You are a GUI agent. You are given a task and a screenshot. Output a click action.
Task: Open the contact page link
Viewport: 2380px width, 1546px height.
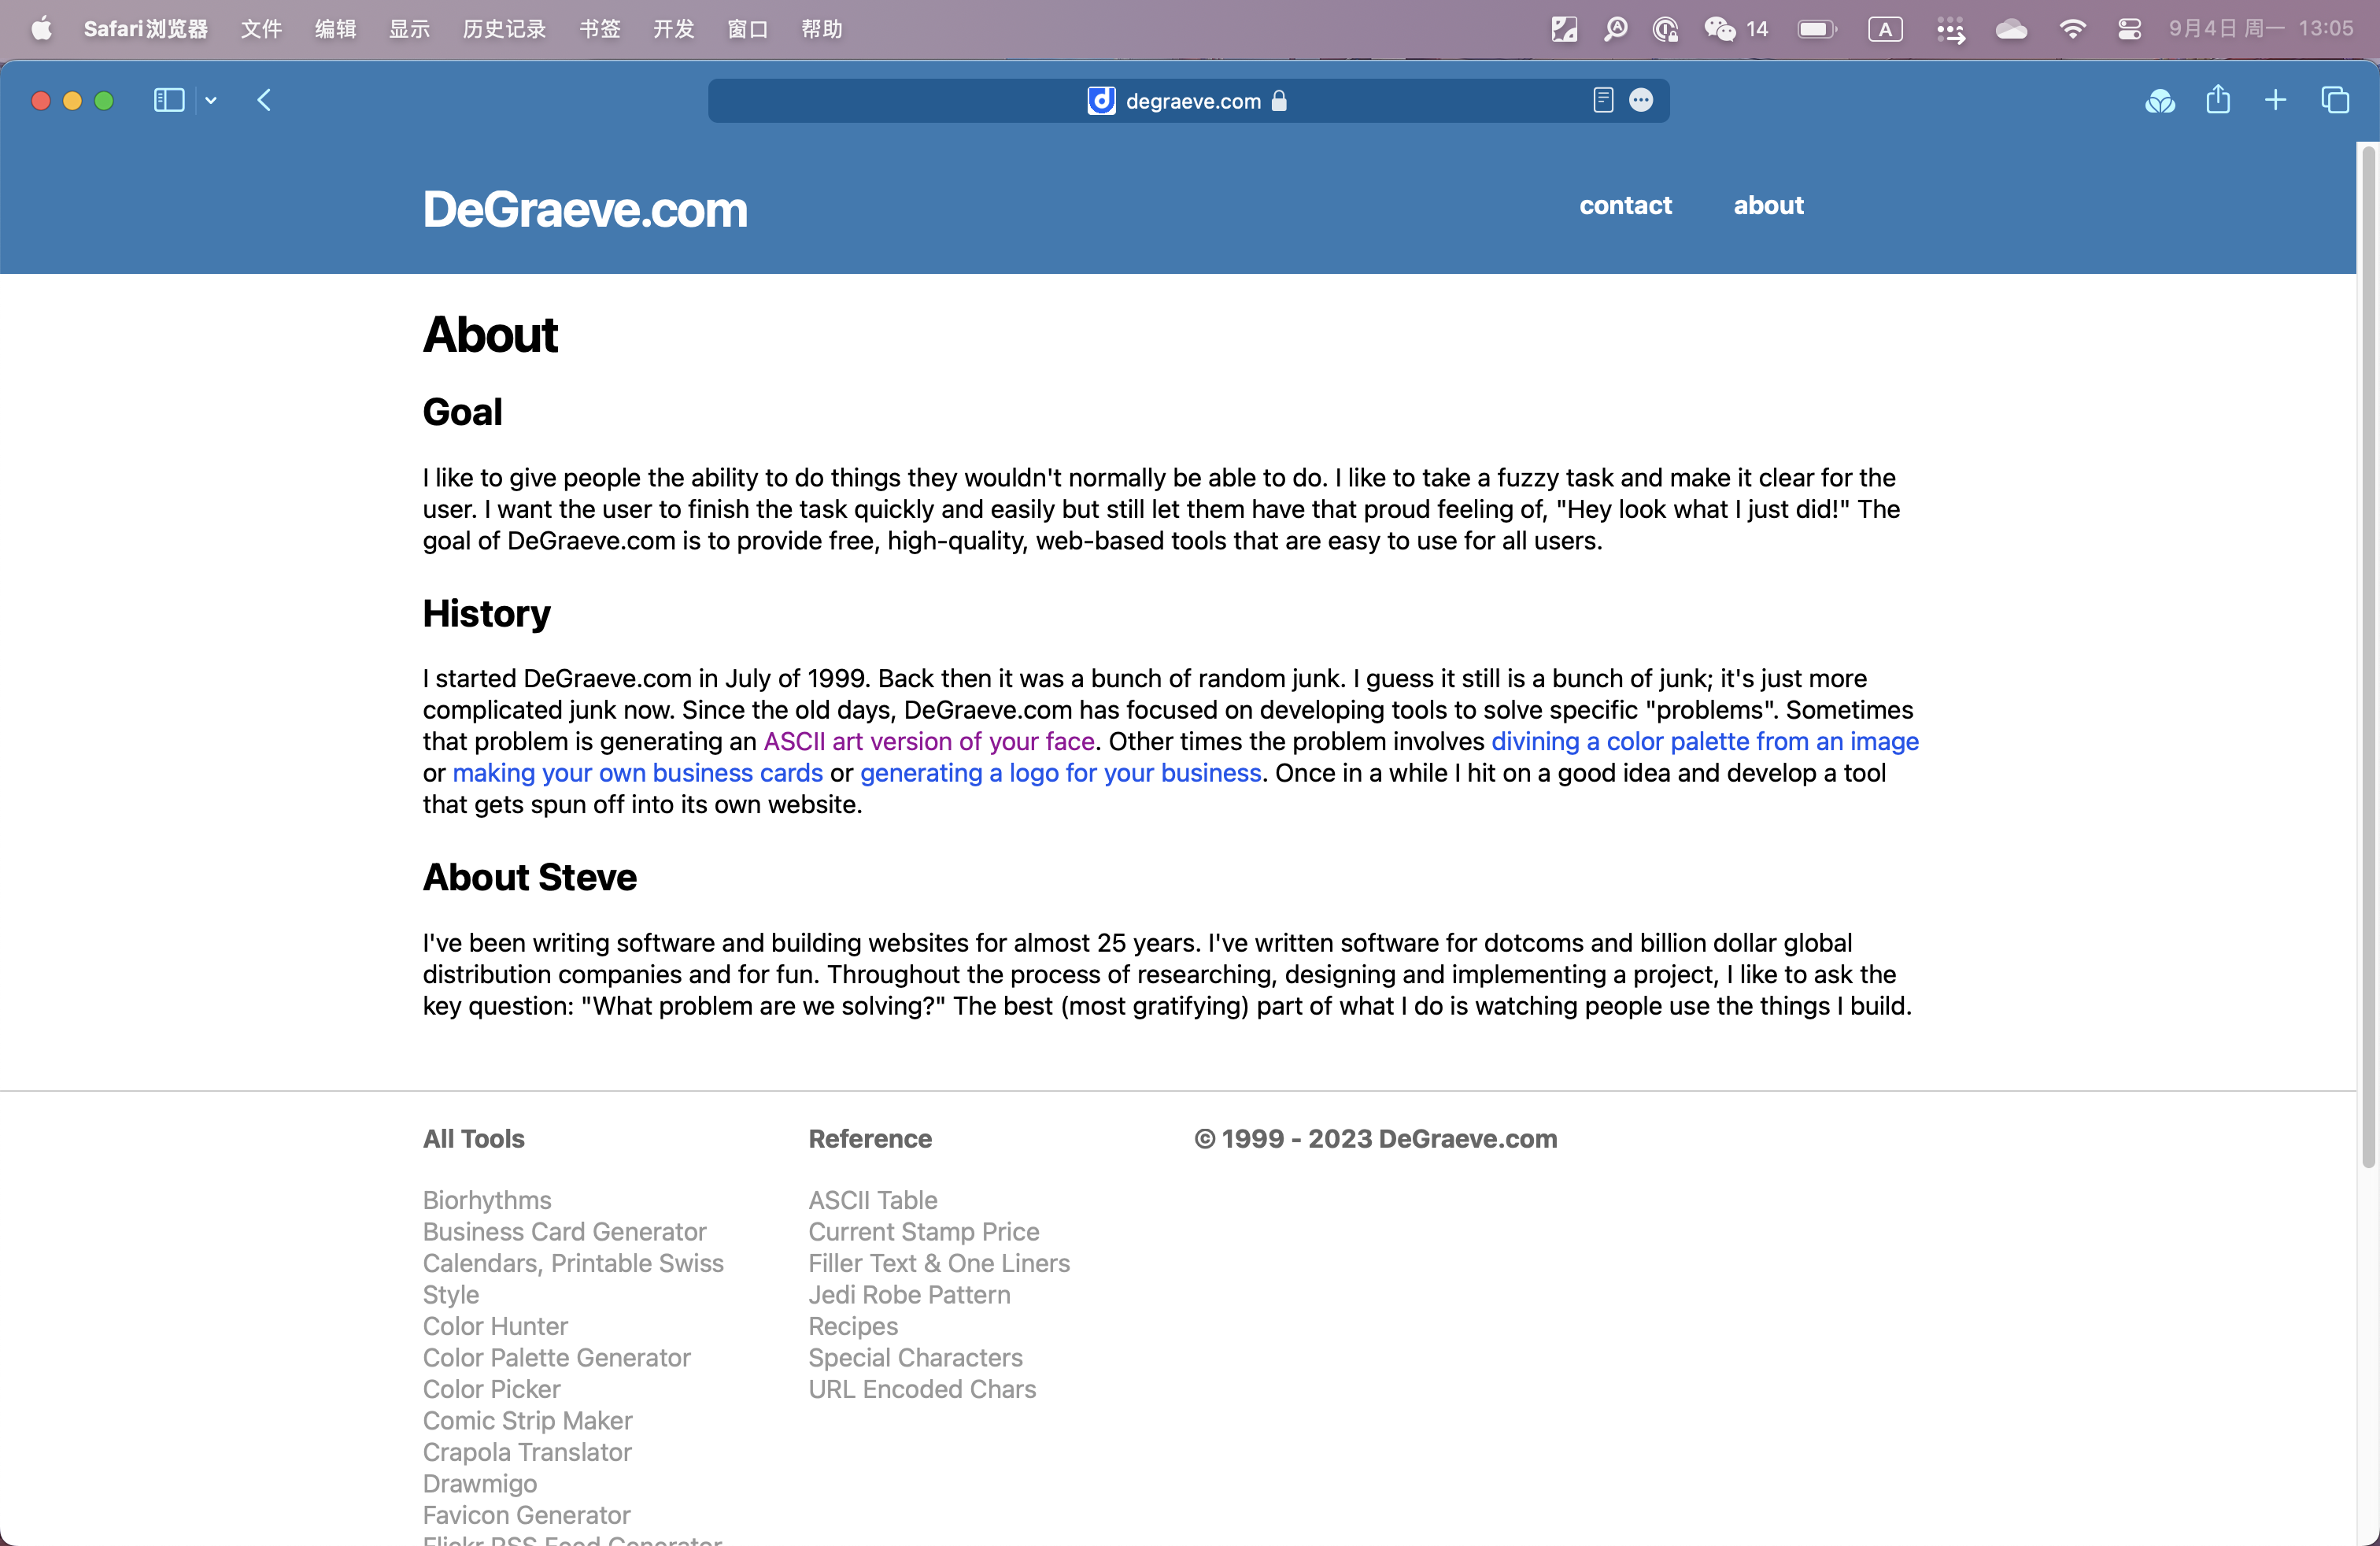(x=1624, y=205)
